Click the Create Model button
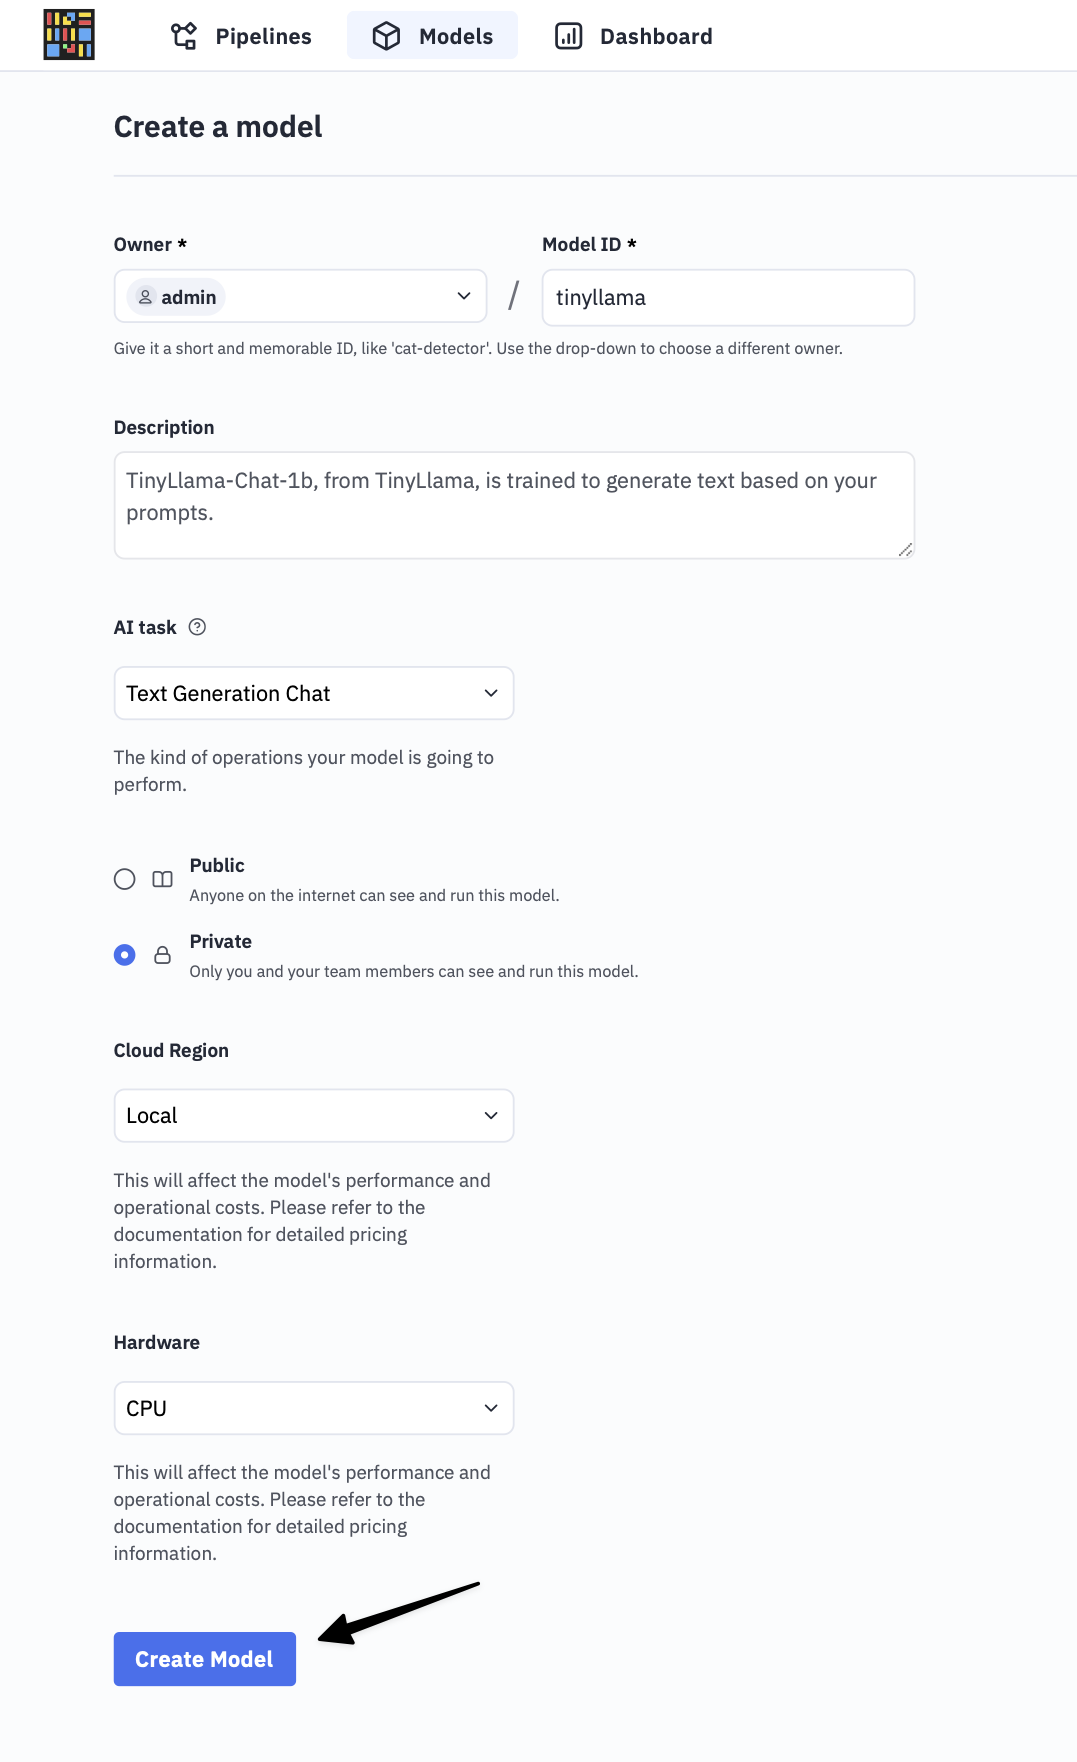1077x1762 pixels. pyautogui.click(x=204, y=1659)
